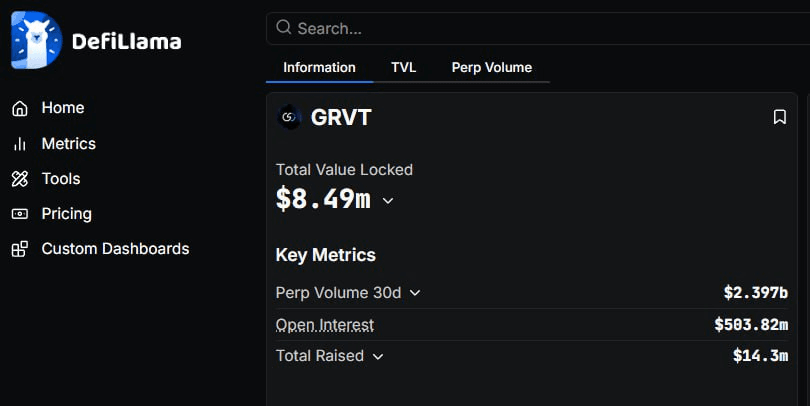Expand the $8.49m TVL breakdown chevron

388,201
